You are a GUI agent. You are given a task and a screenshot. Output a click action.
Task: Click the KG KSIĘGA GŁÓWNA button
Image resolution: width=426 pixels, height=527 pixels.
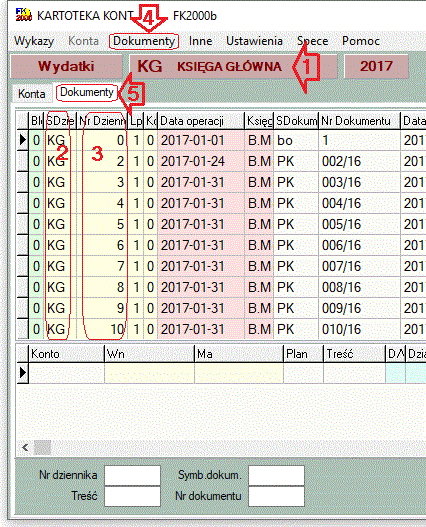[233, 66]
